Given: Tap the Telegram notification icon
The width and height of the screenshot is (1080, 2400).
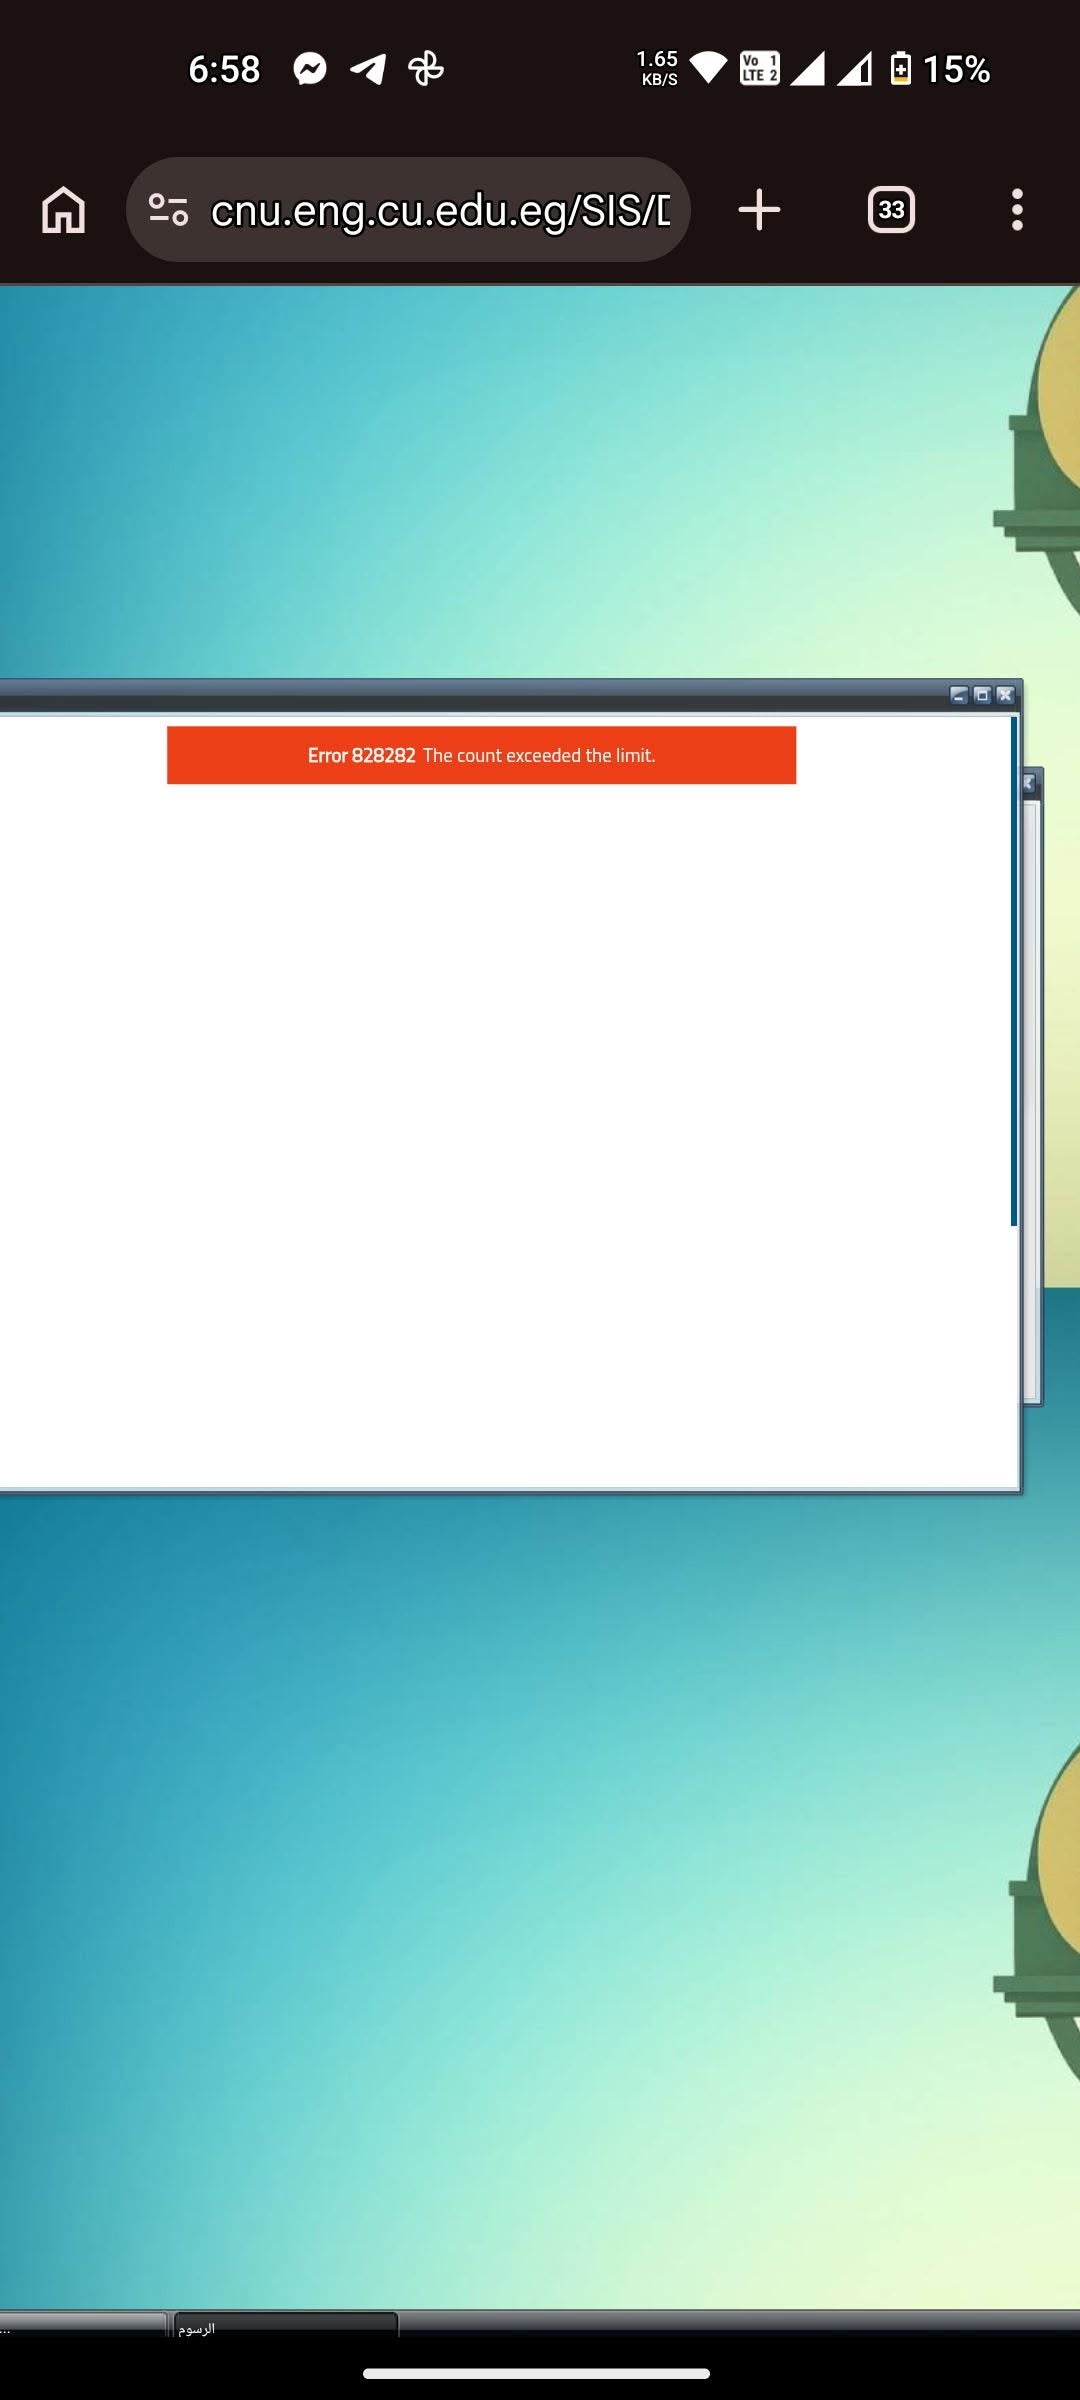Looking at the screenshot, I should coord(368,68).
